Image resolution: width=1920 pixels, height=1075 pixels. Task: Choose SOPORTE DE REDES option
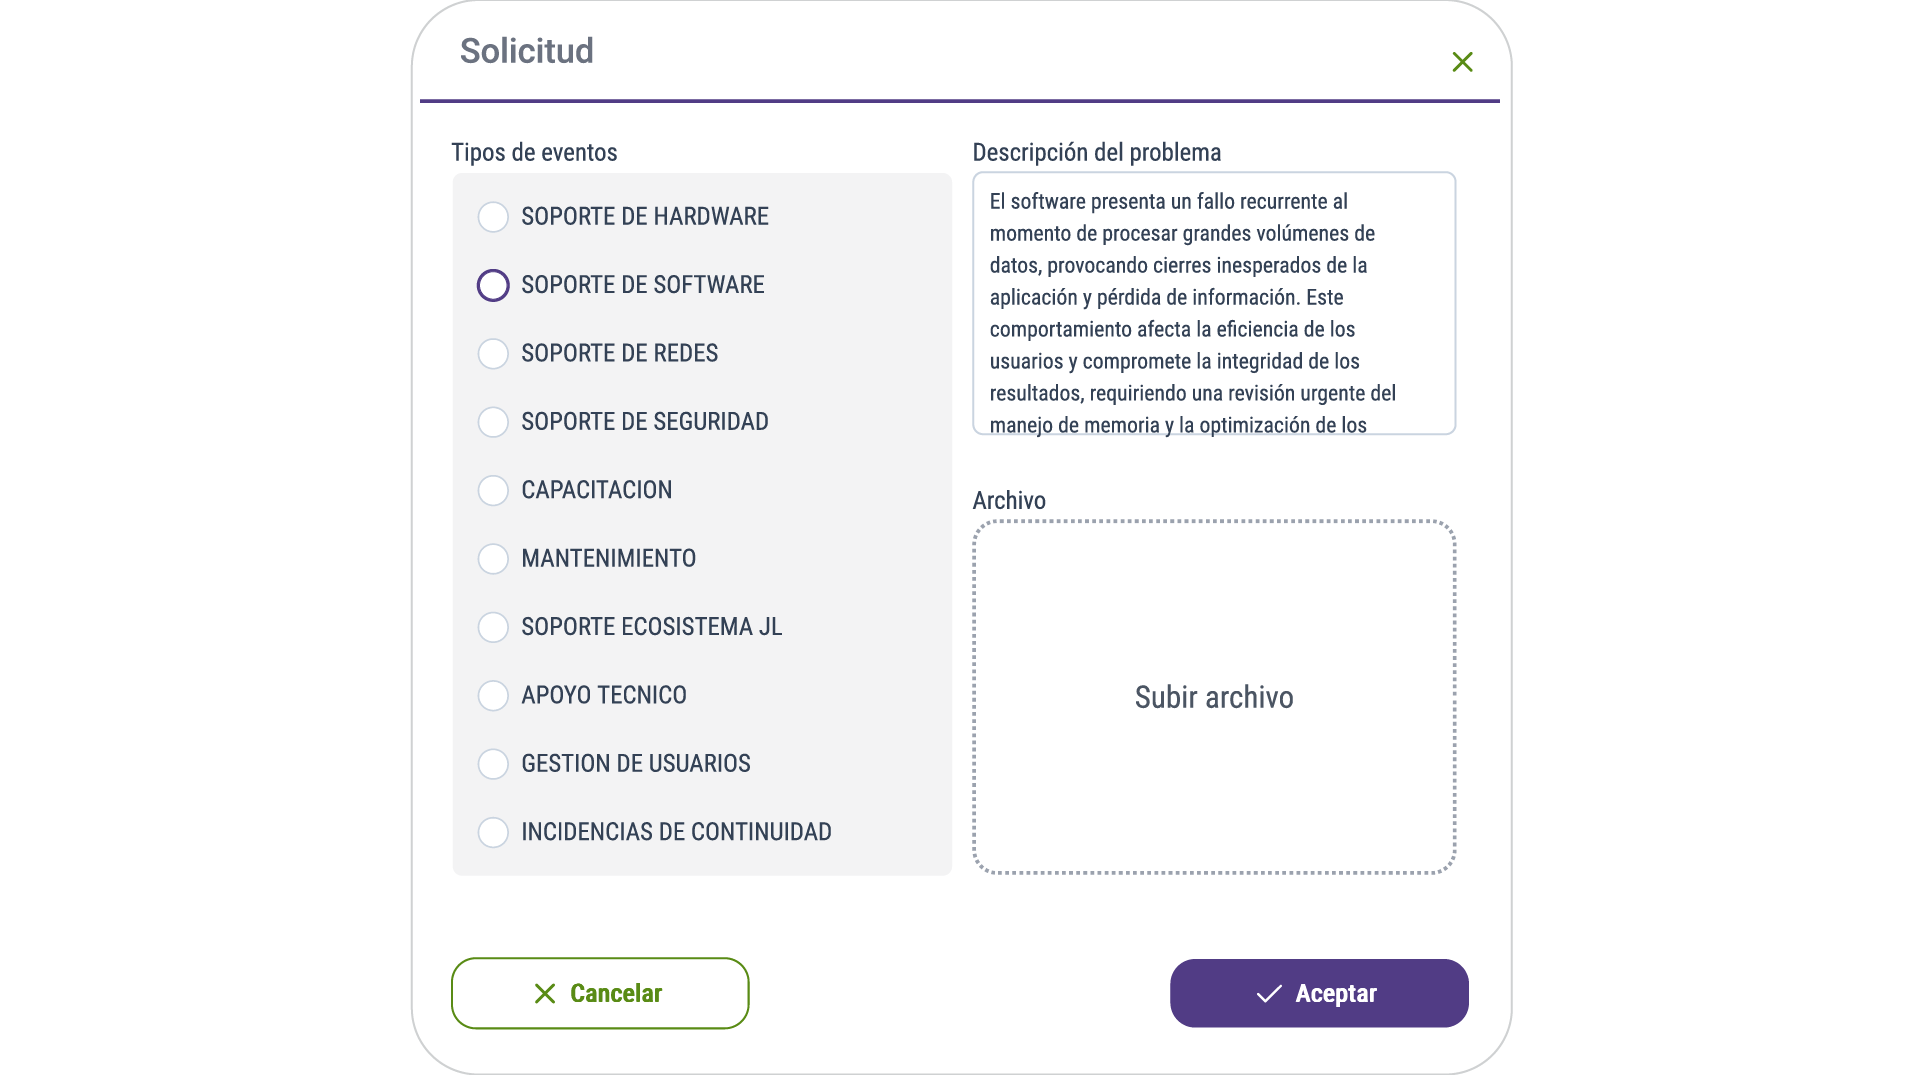[x=493, y=353]
